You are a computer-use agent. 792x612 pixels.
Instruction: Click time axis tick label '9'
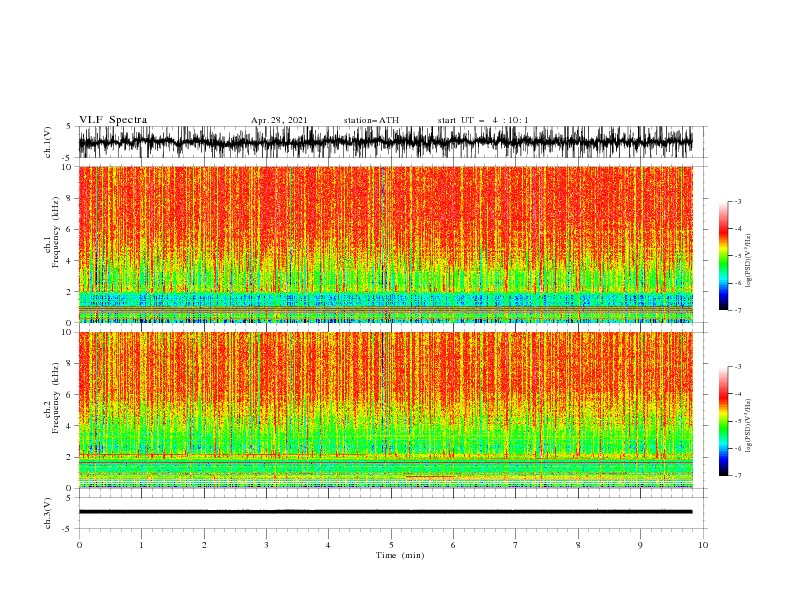pyautogui.click(x=640, y=545)
